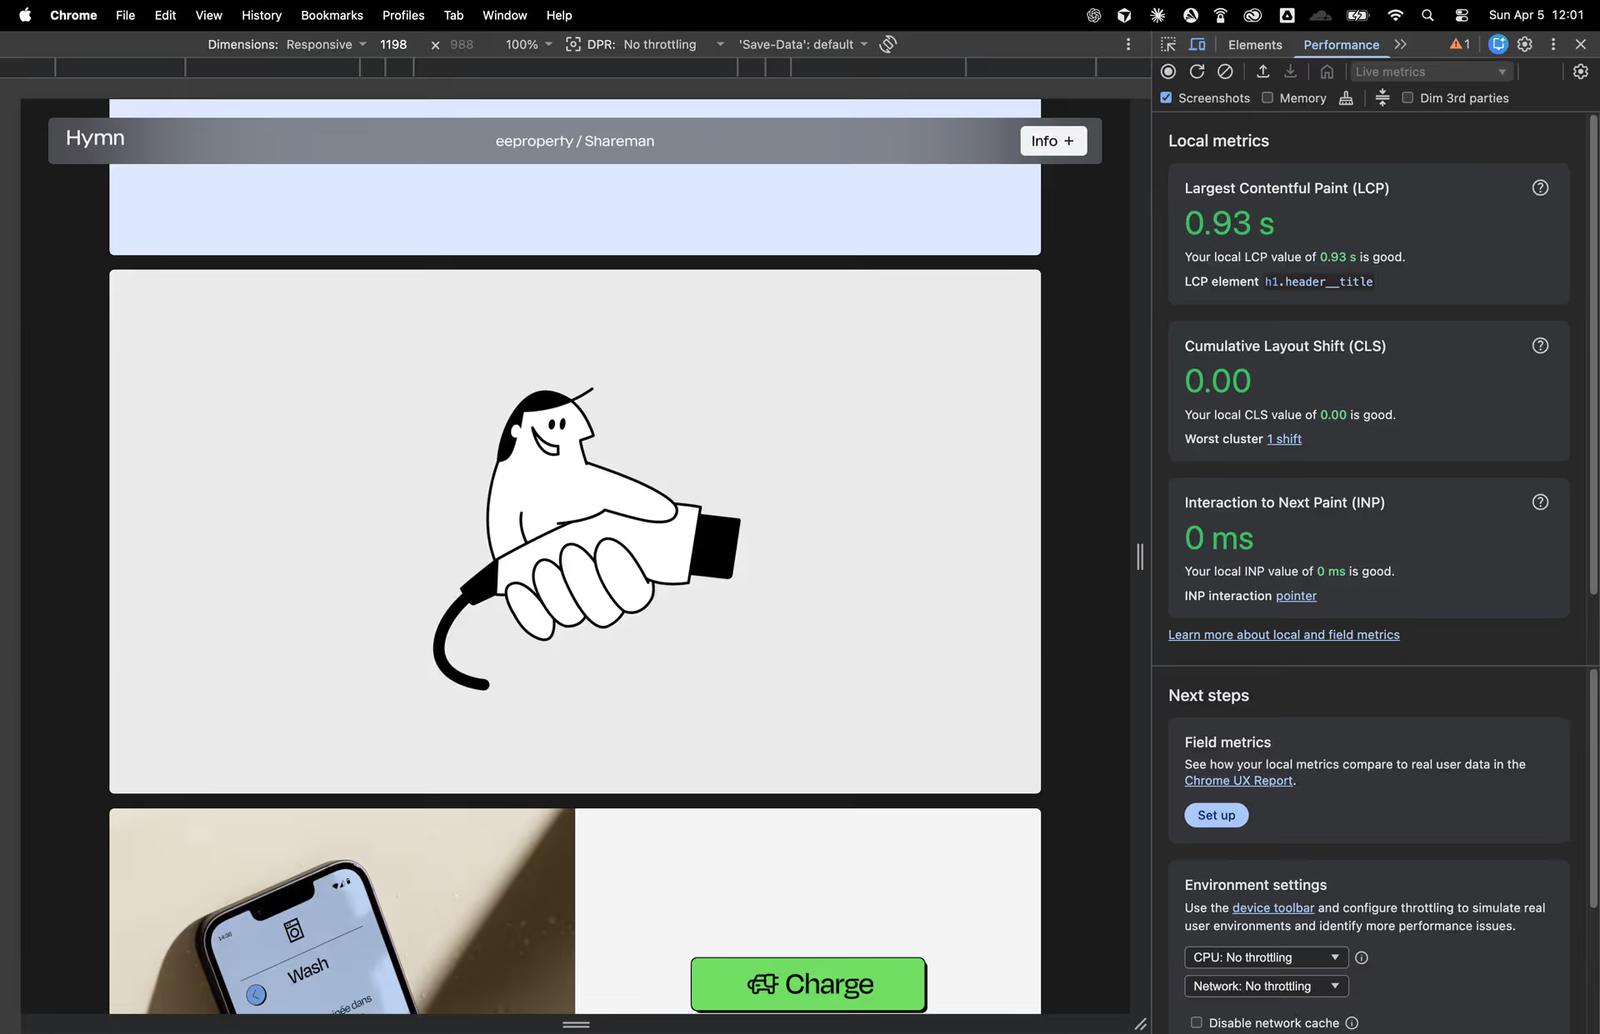Screen dimensions: 1600x1034
Task: Click the Hymn logo
Action: coord(95,138)
